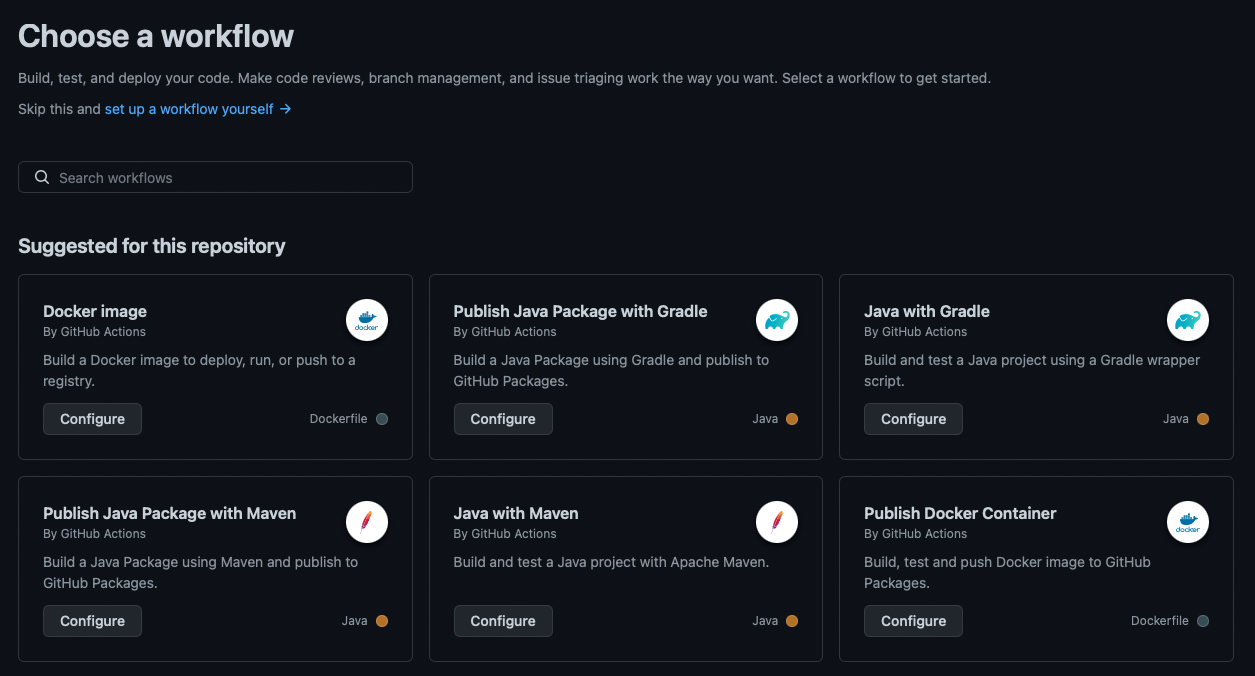Click the Suggested for this repository heading

[x=152, y=246]
